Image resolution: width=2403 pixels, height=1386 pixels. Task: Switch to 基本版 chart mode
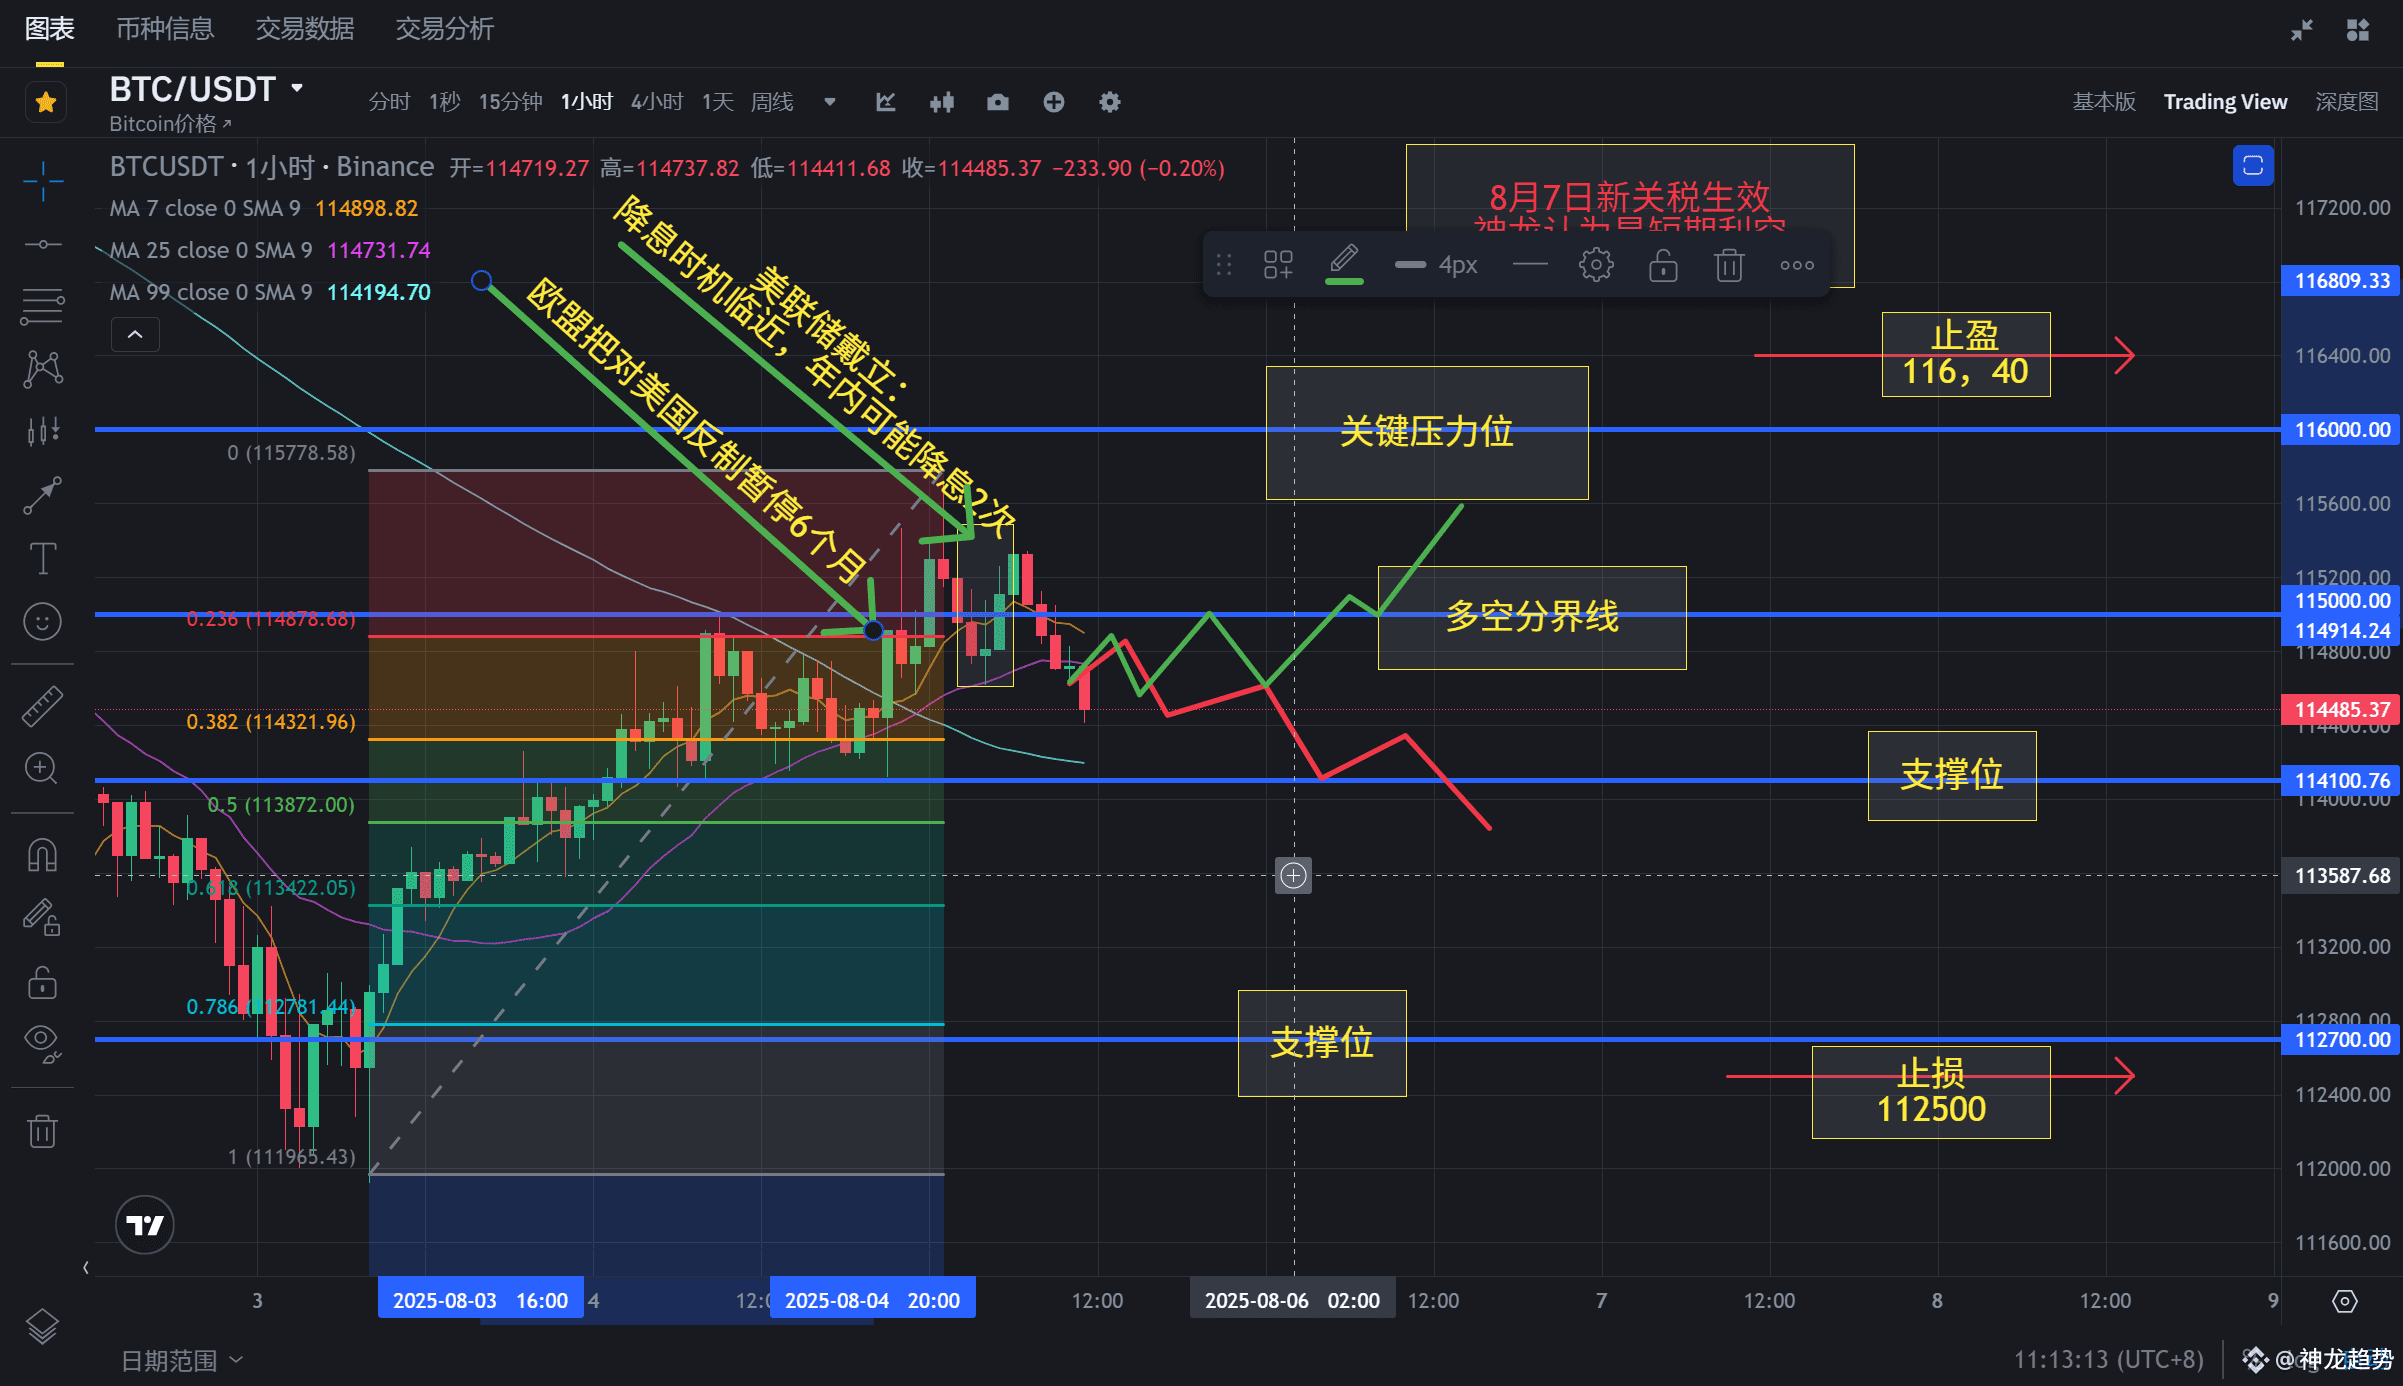[x=2104, y=102]
